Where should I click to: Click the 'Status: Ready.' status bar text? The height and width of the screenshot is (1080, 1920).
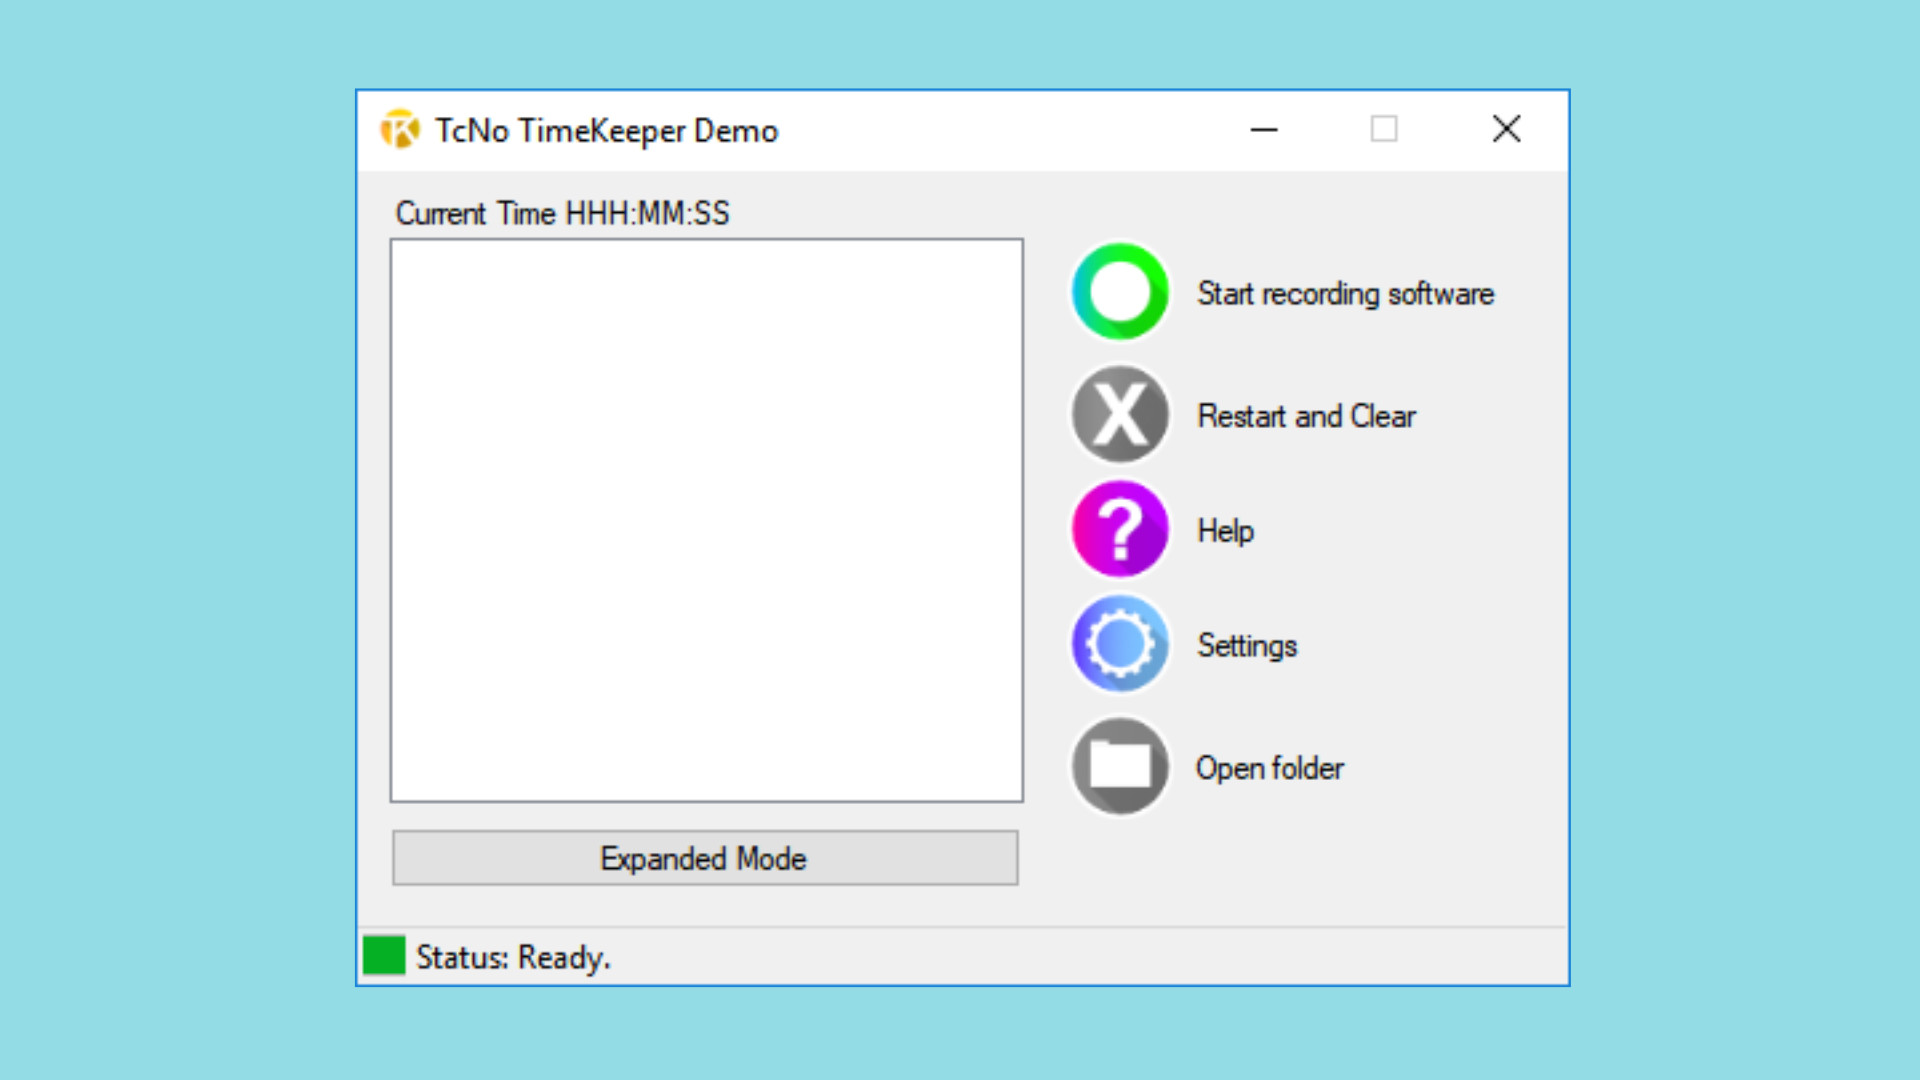pos(513,957)
